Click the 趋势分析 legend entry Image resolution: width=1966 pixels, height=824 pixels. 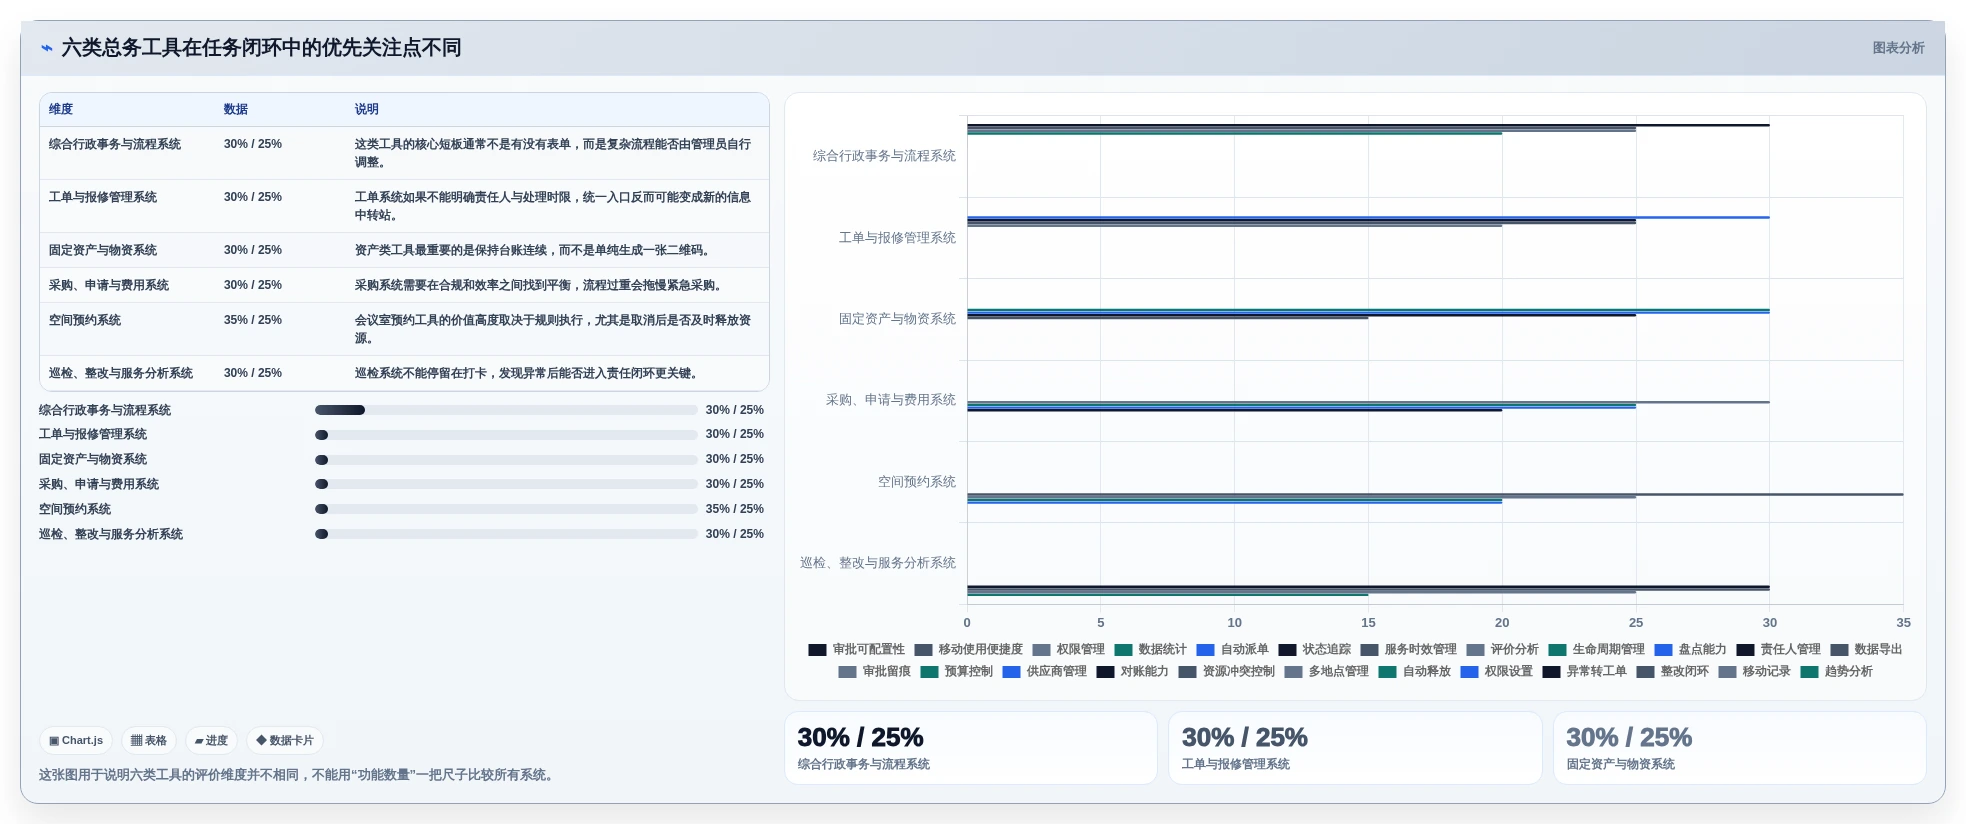[x=1836, y=672]
